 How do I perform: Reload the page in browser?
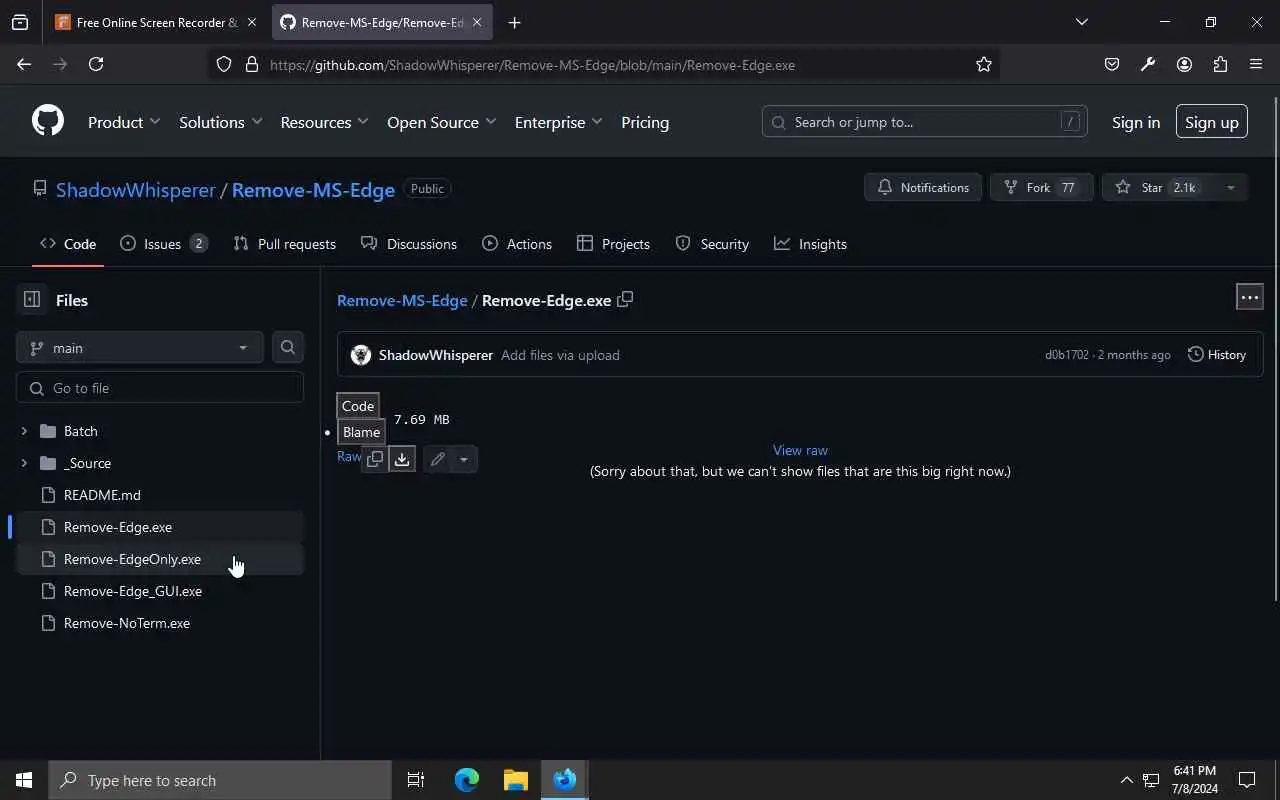click(96, 64)
